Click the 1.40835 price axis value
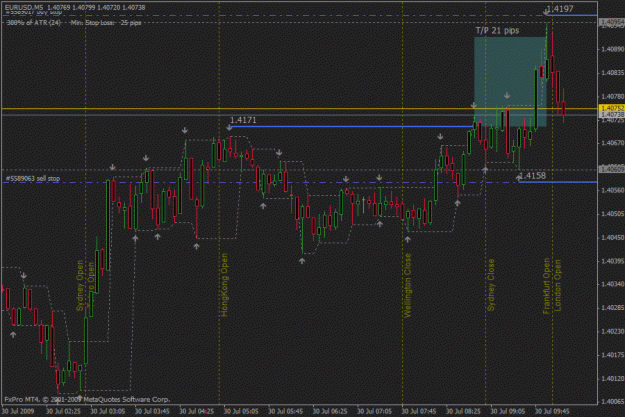 point(613,73)
